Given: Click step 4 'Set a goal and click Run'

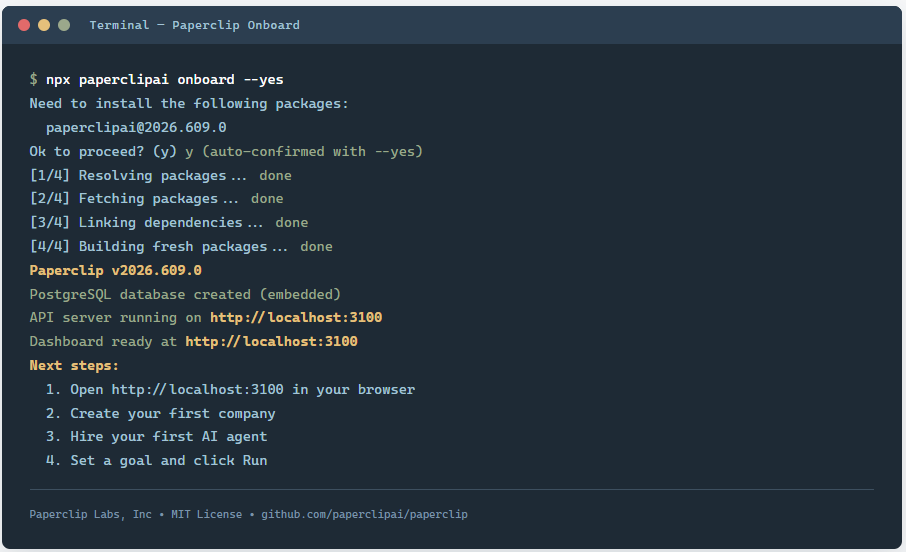Looking at the screenshot, I should tap(157, 461).
